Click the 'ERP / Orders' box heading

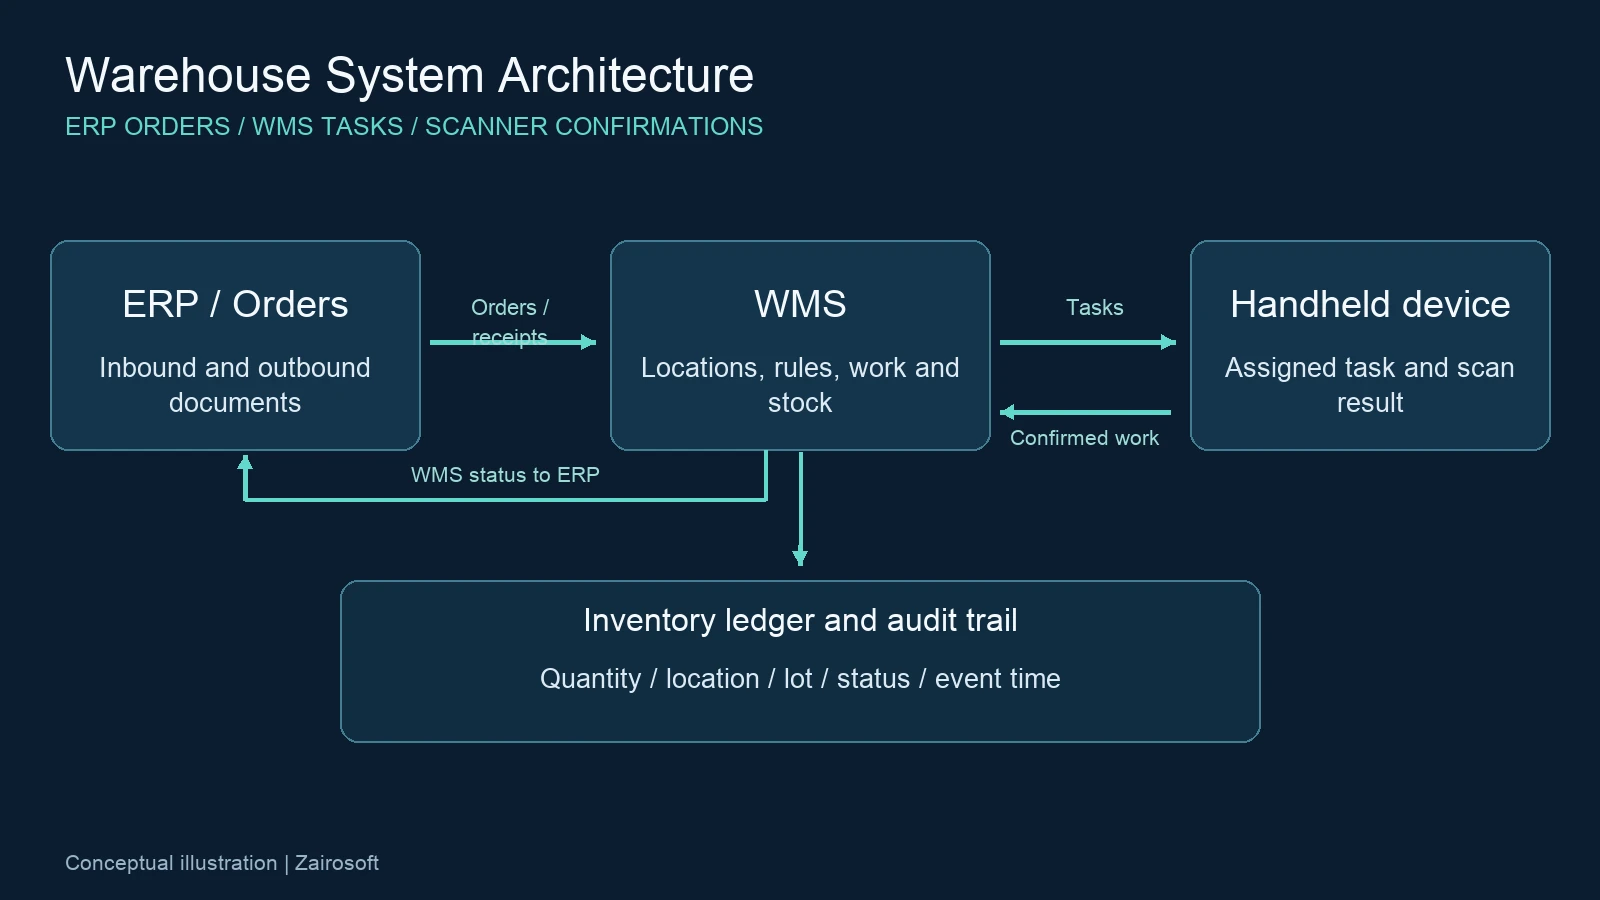[x=235, y=304]
